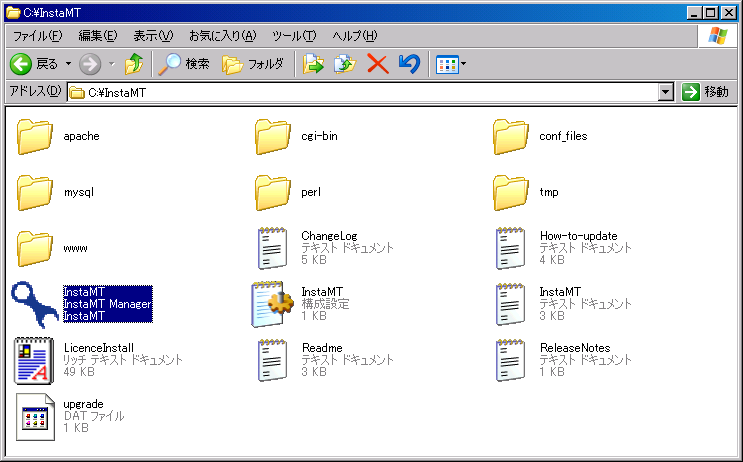Click the 'mysql' folder name label
Viewport: 743px width, 462px height.
tap(79, 192)
